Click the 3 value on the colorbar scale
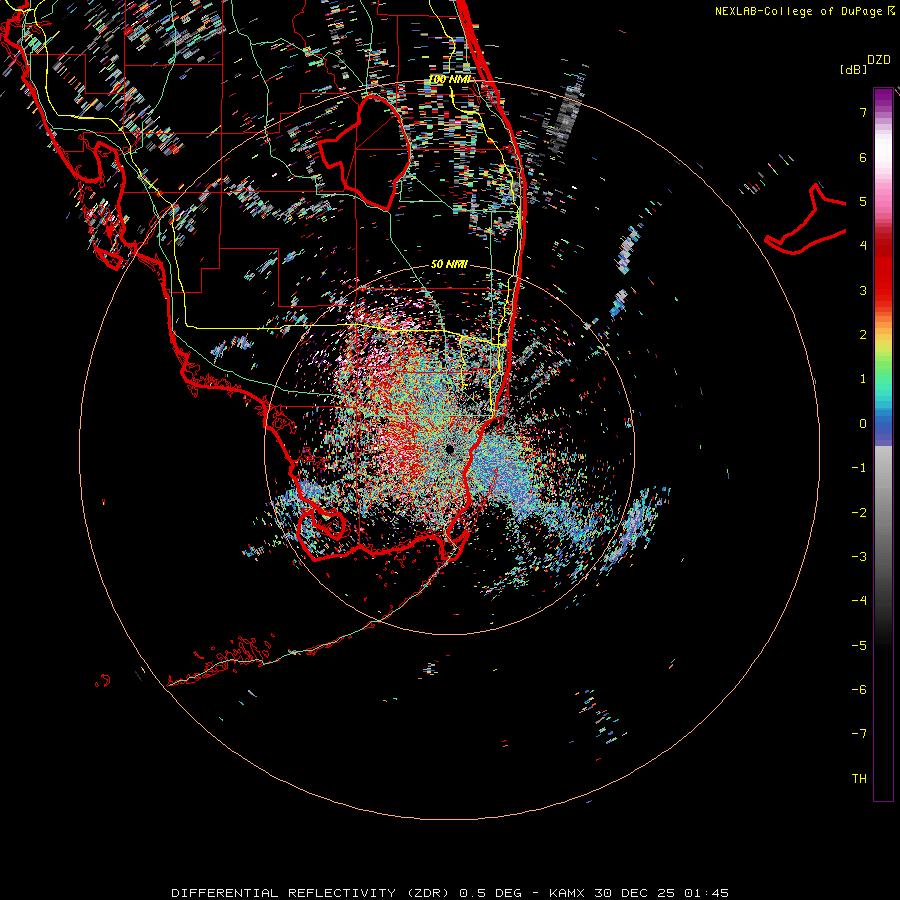 (x=863, y=290)
